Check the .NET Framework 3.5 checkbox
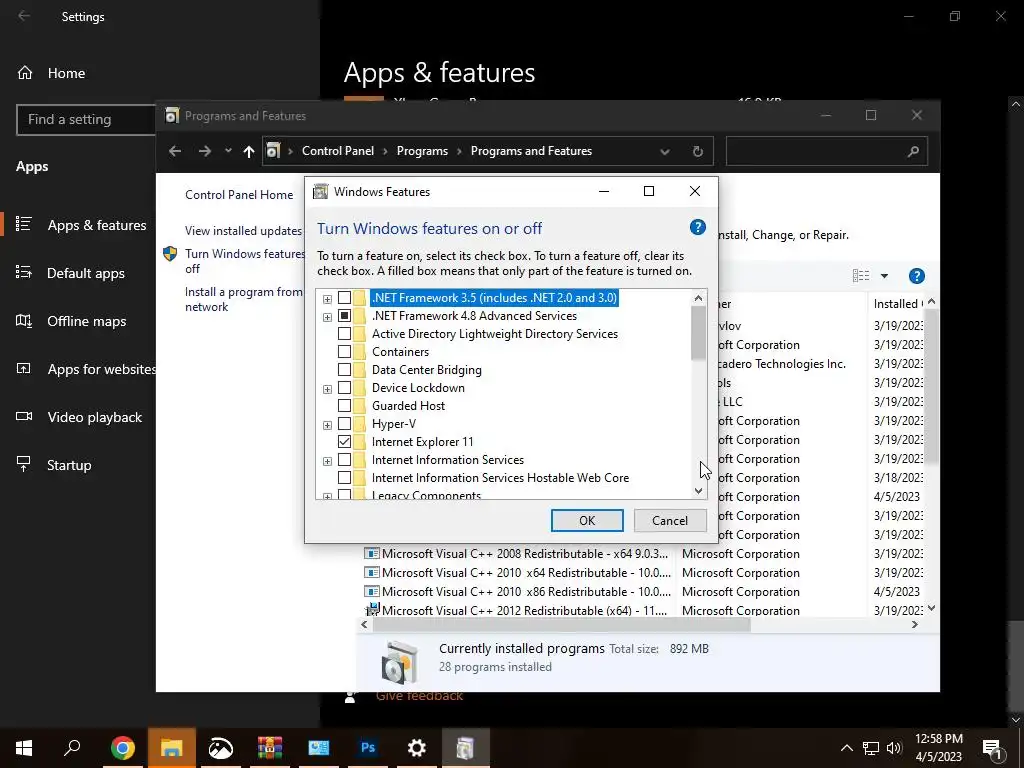 (x=344, y=298)
